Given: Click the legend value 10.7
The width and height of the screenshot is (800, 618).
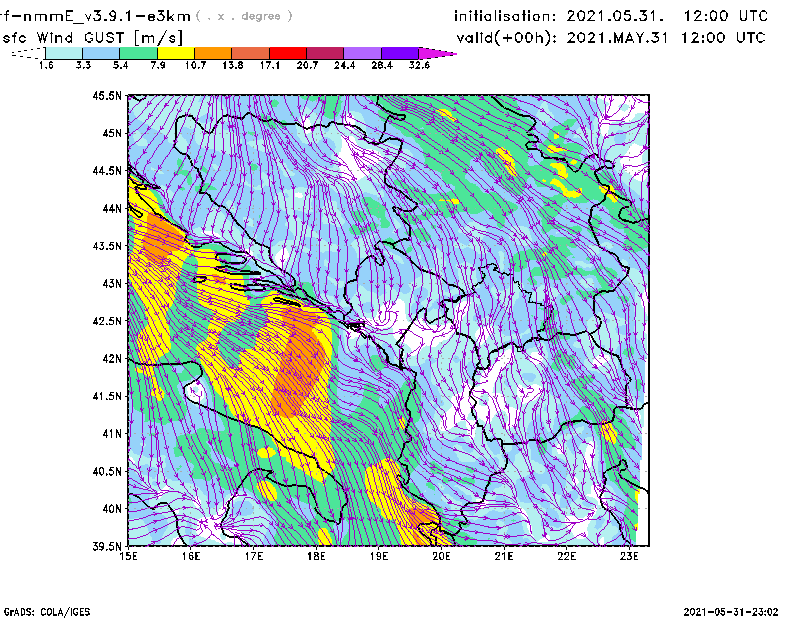Looking at the screenshot, I should [195, 65].
